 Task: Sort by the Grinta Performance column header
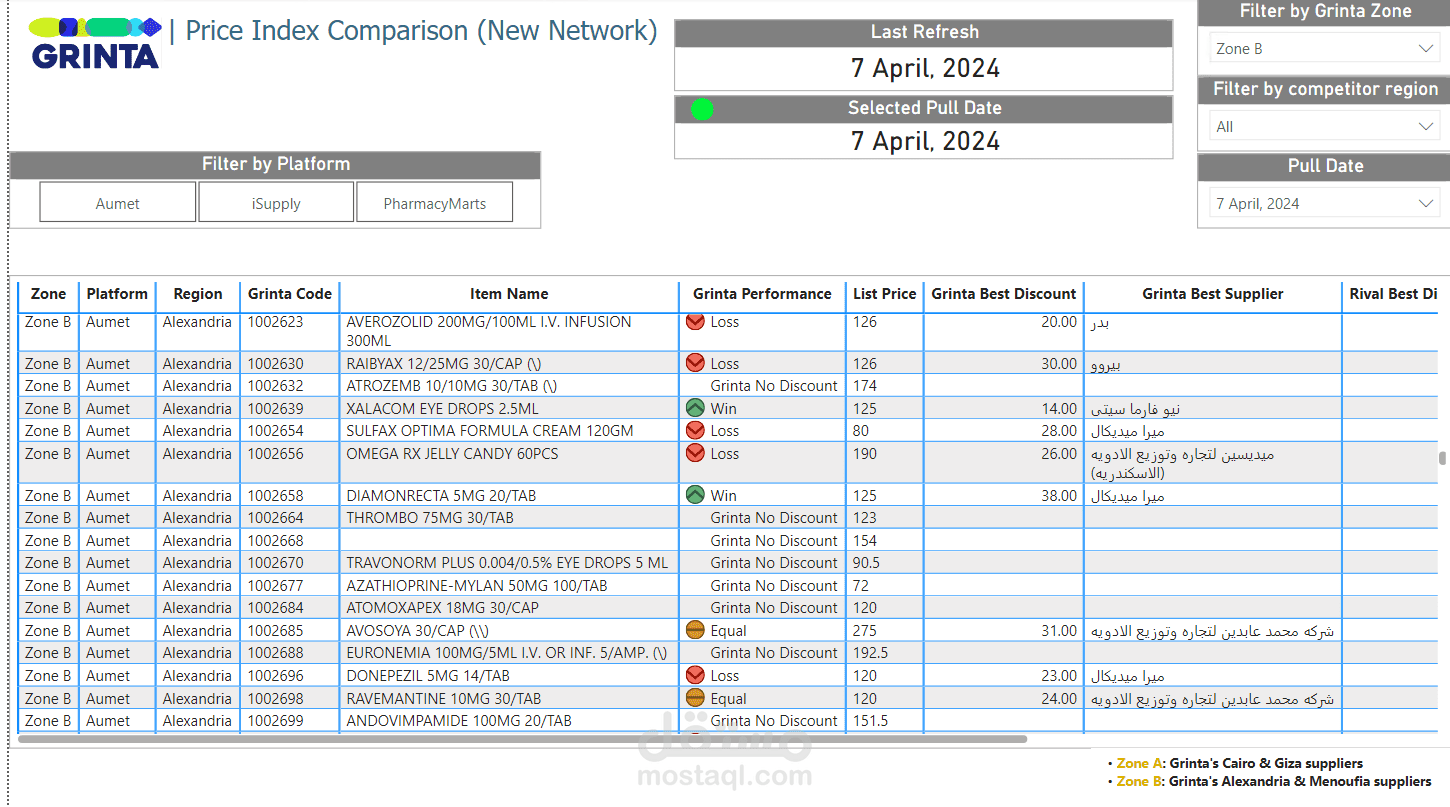pyautogui.click(x=762, y=294)
